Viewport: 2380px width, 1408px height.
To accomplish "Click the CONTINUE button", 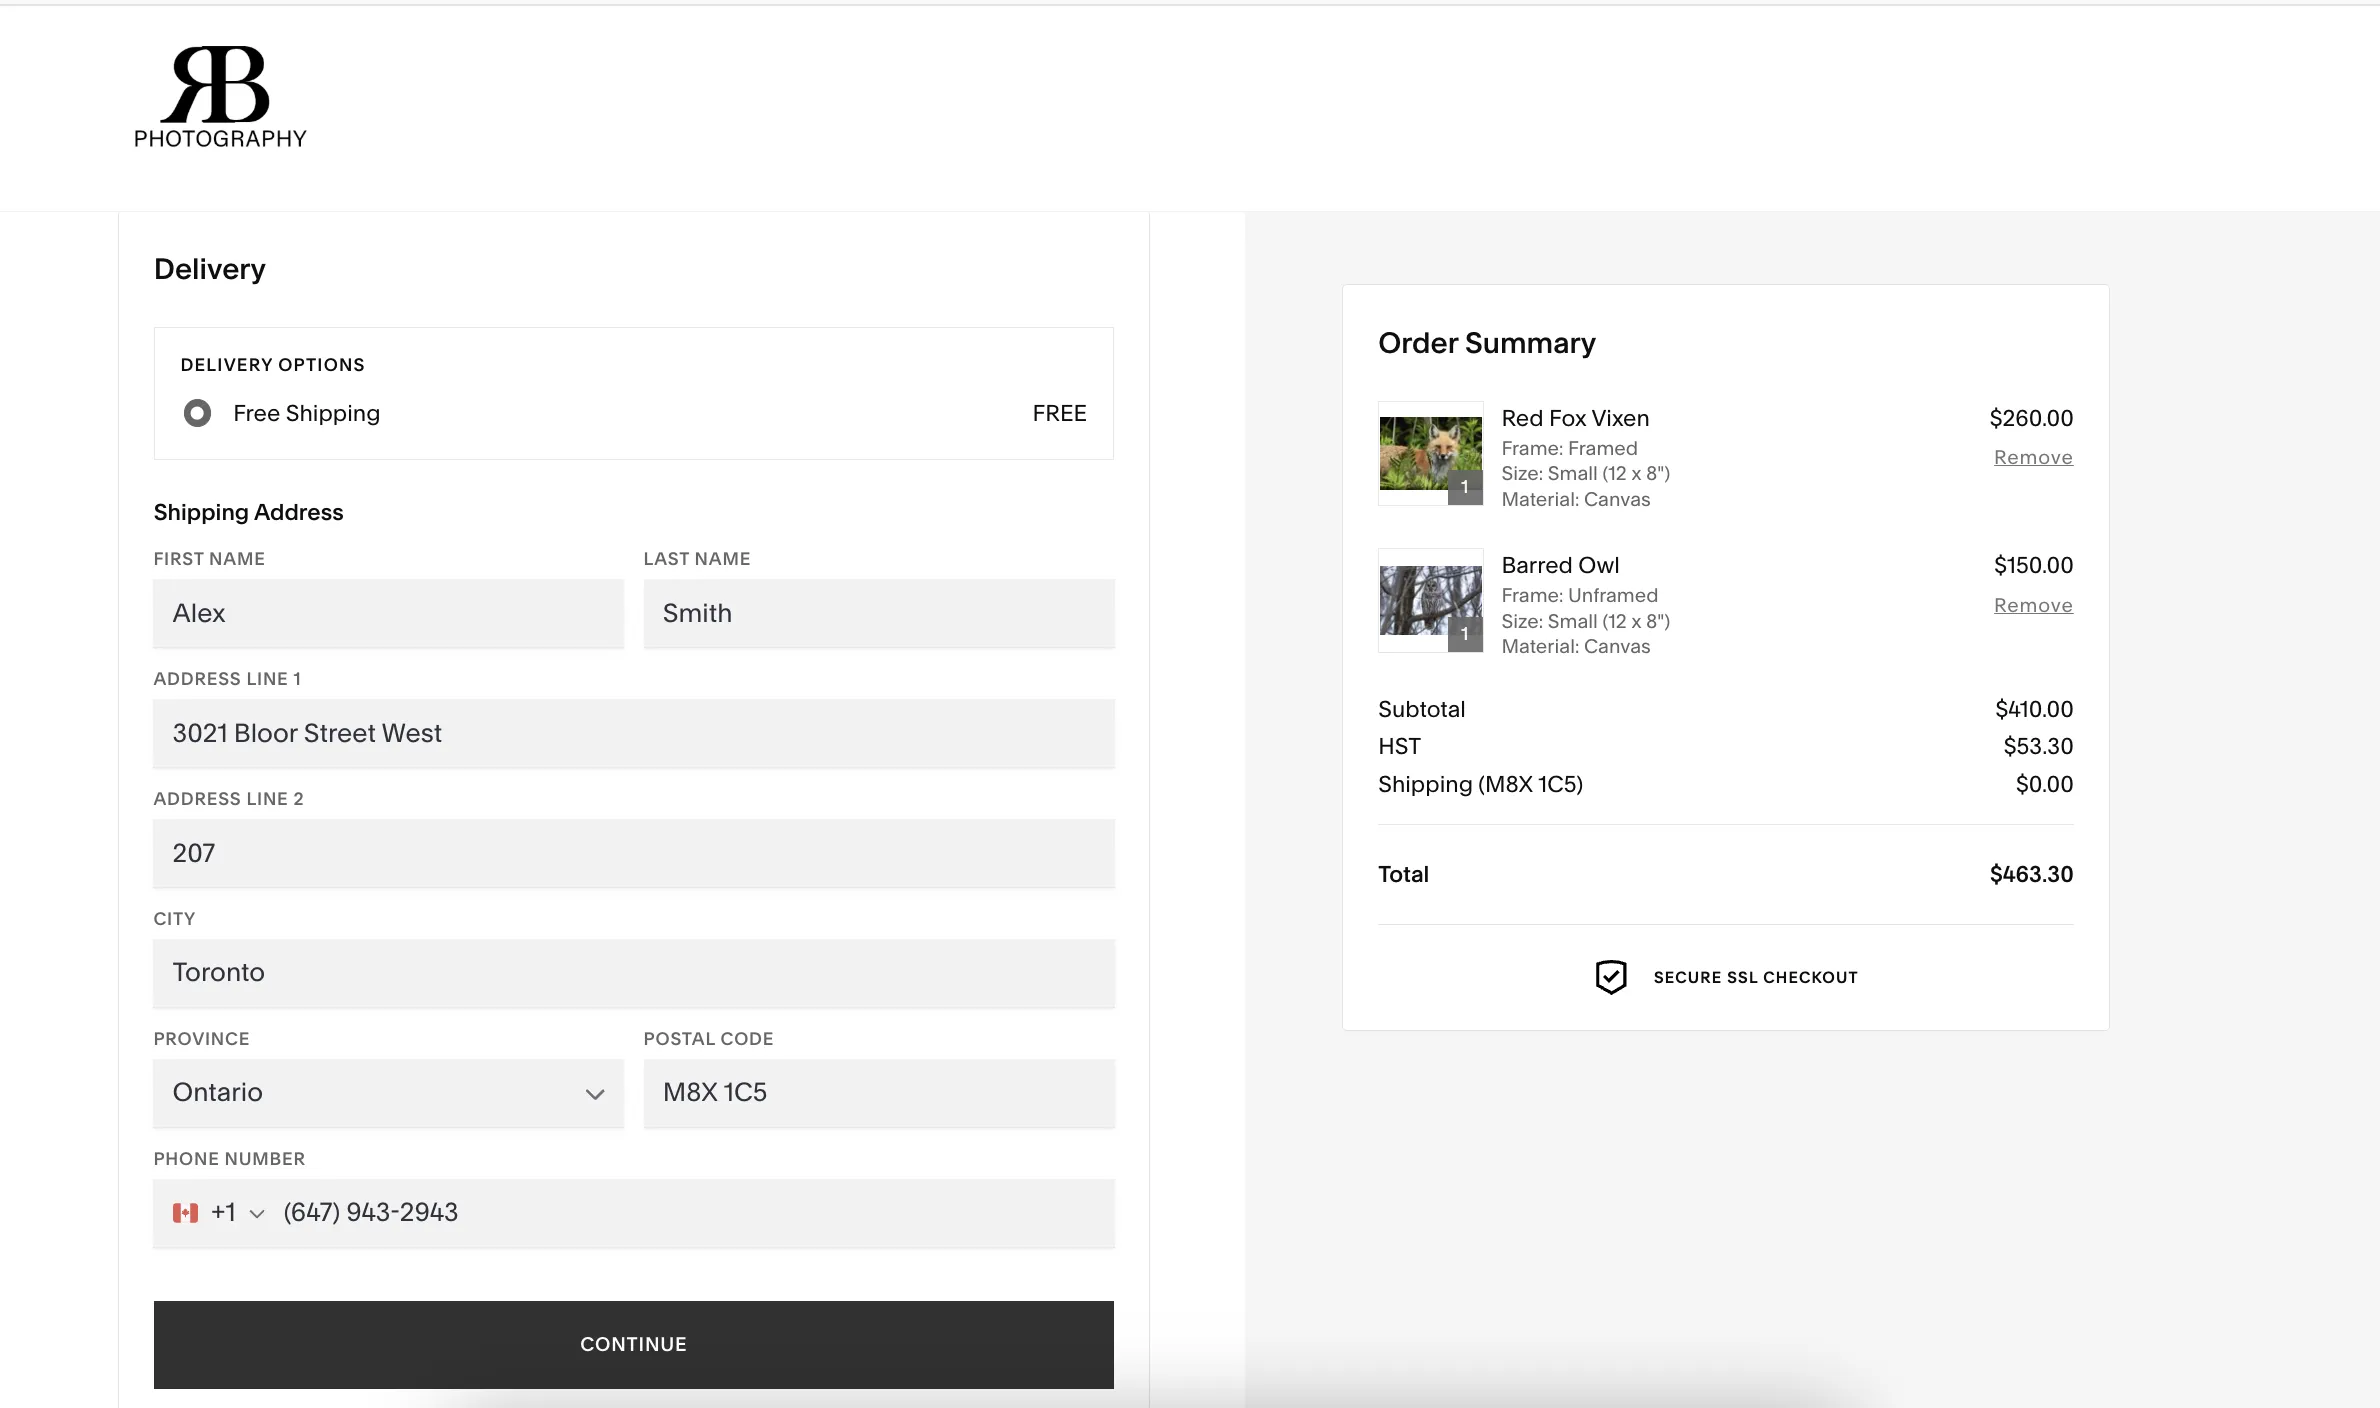I will point(633,1344).
